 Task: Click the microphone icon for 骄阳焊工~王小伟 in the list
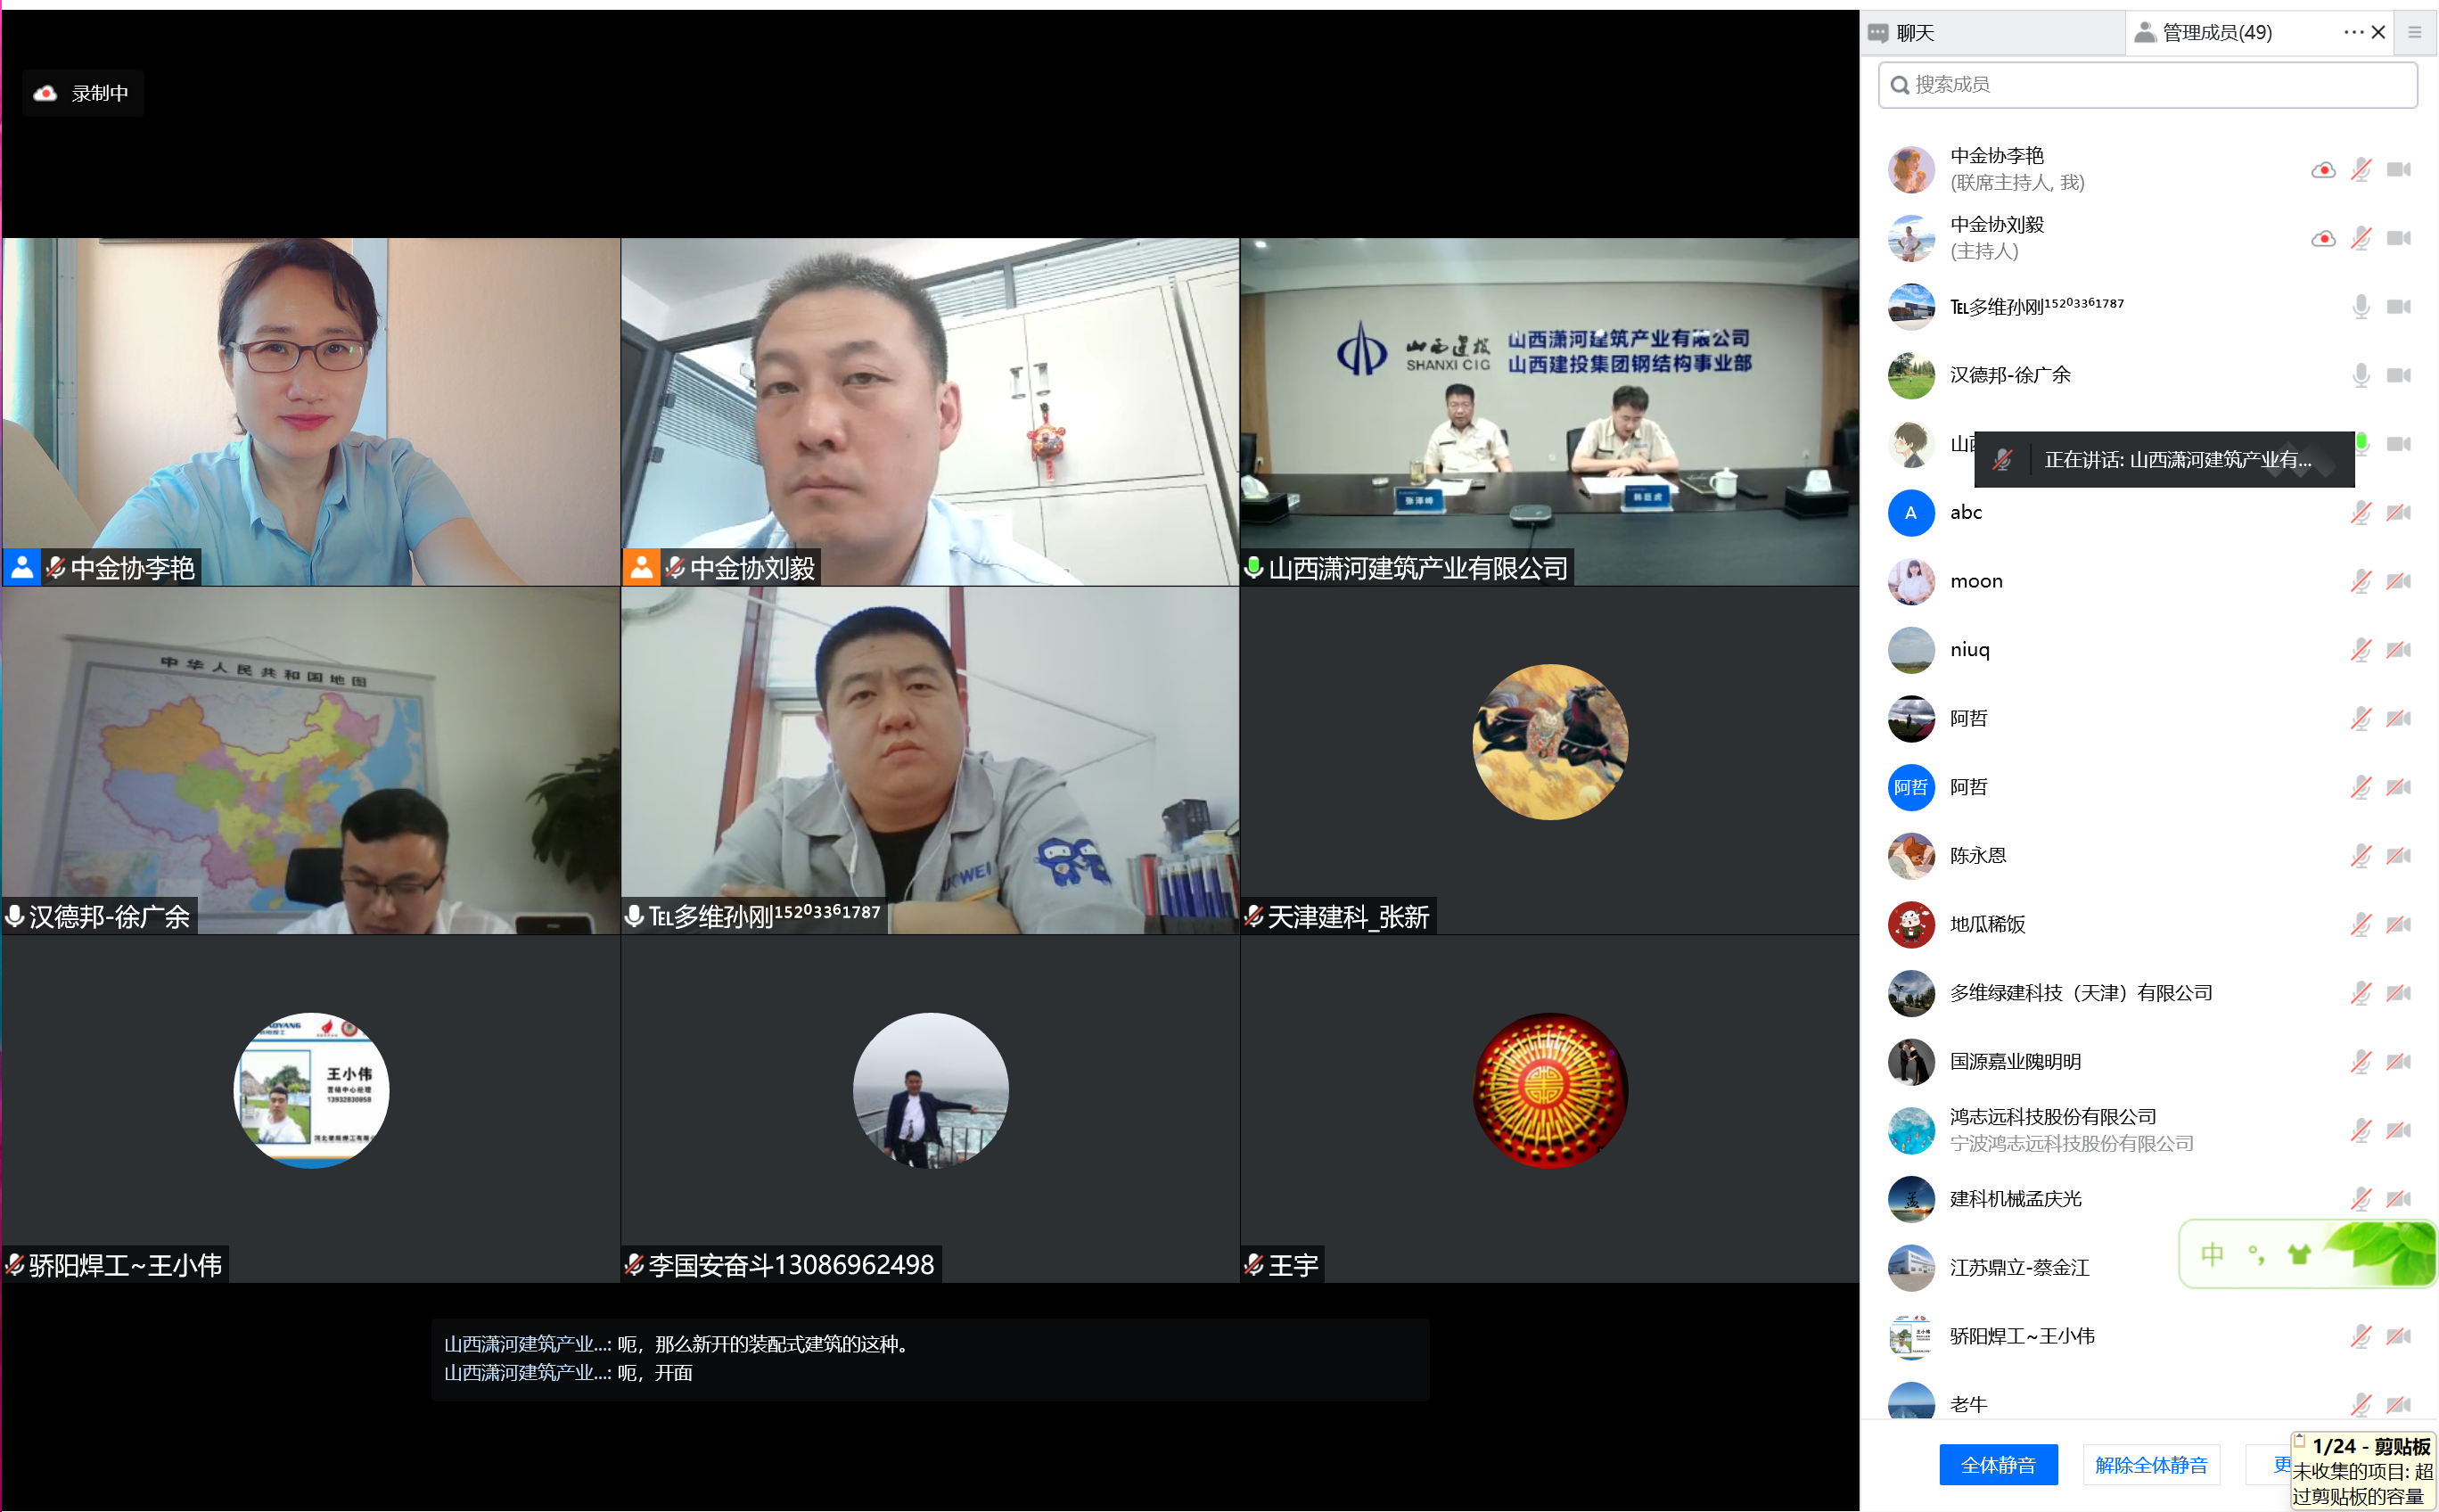[x=2360, y=1336]
